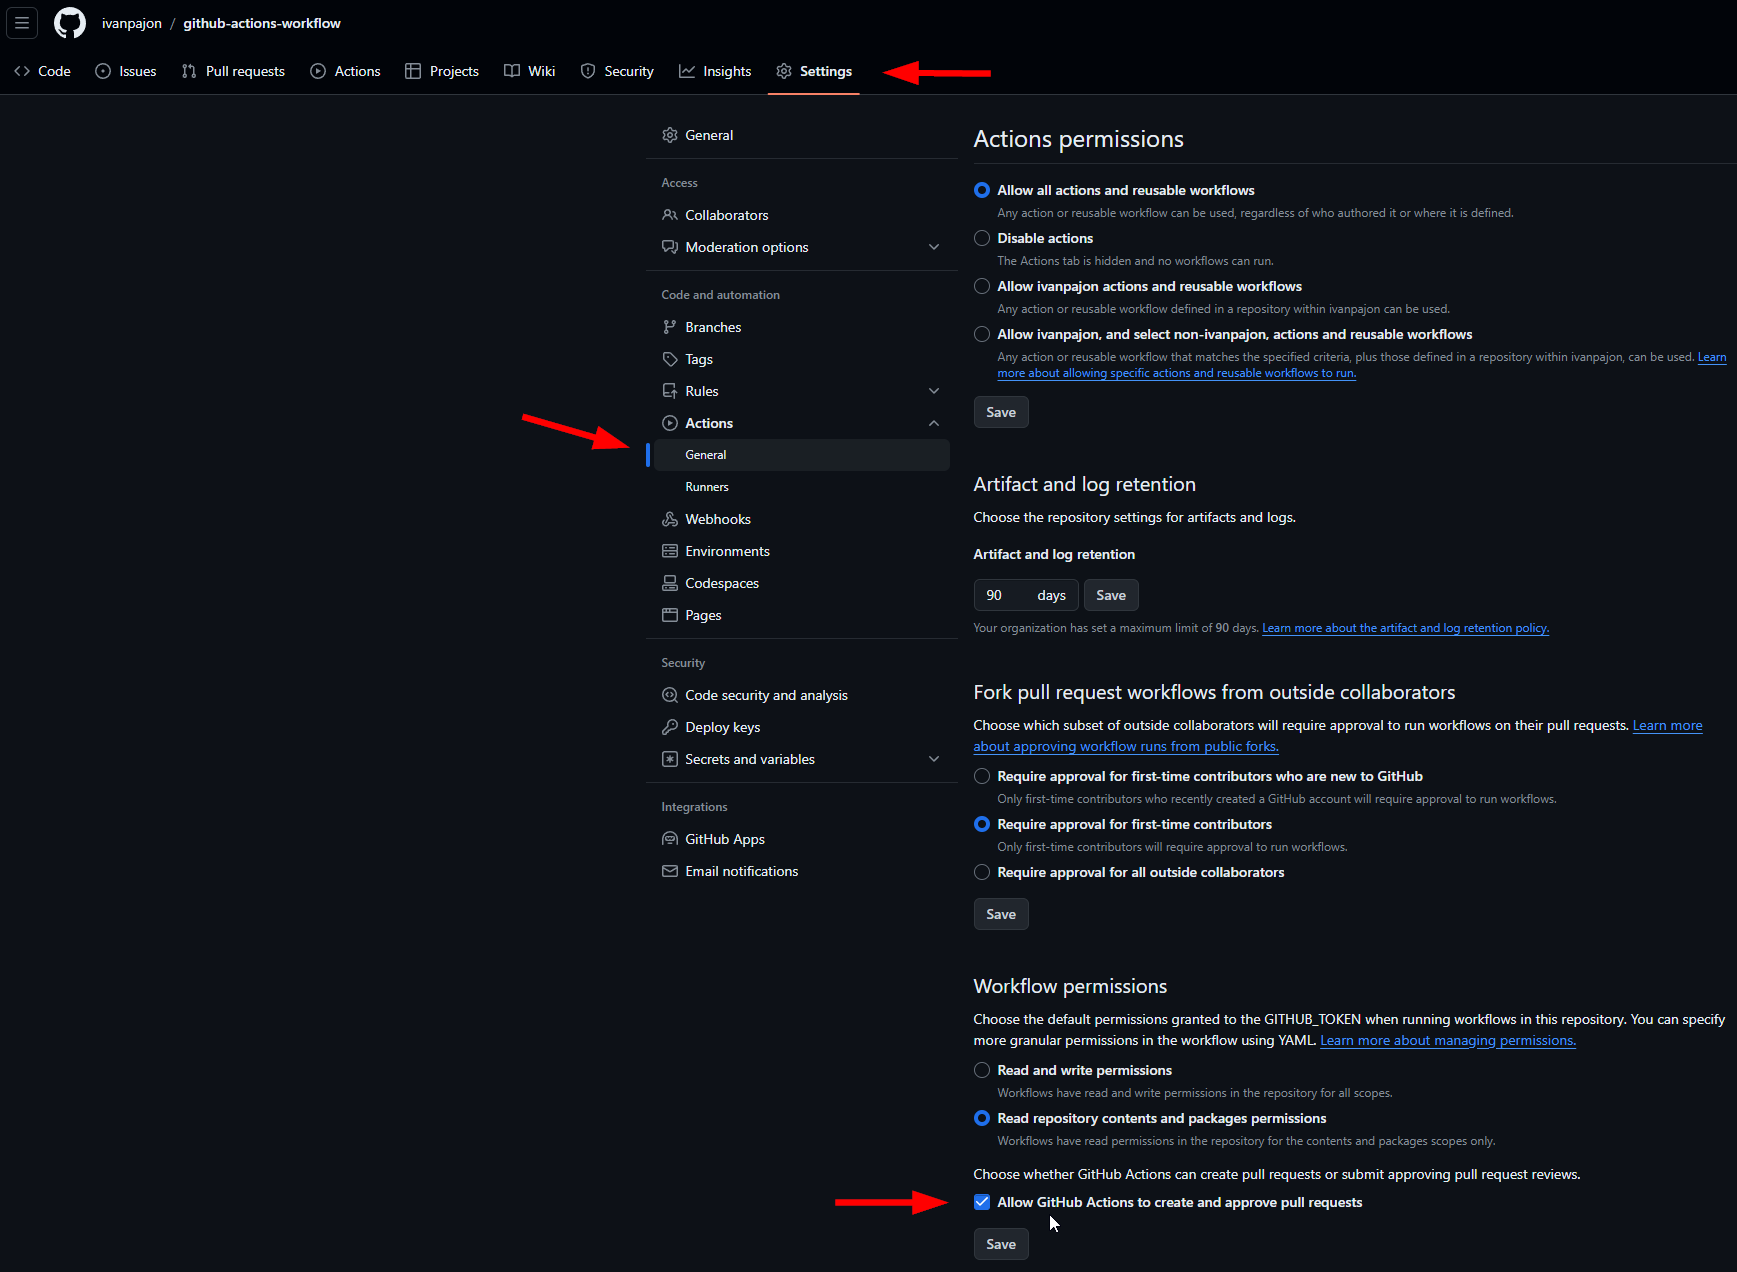The image size is (1737, 1272).
Task: Click the Environments server icon
Action: pos(670,551)
